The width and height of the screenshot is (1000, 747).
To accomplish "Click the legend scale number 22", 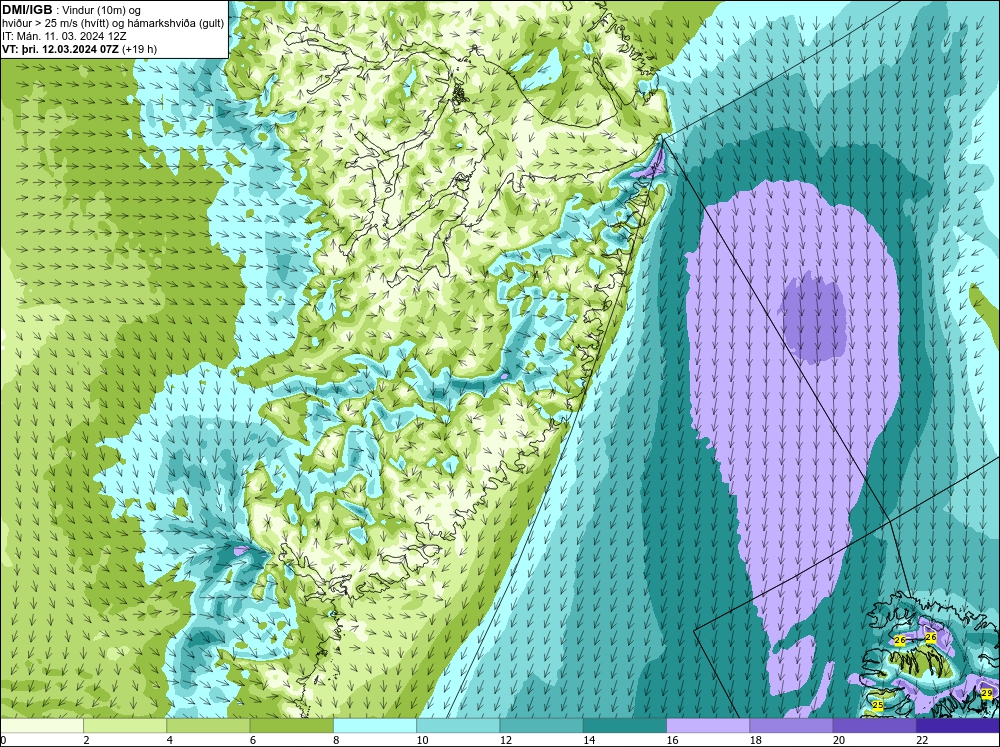I will coord(922,740).
